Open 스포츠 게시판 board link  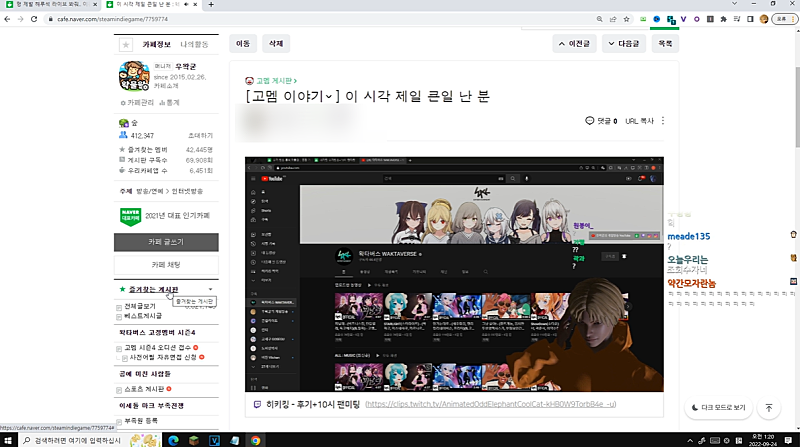click(x=144, y=389)
